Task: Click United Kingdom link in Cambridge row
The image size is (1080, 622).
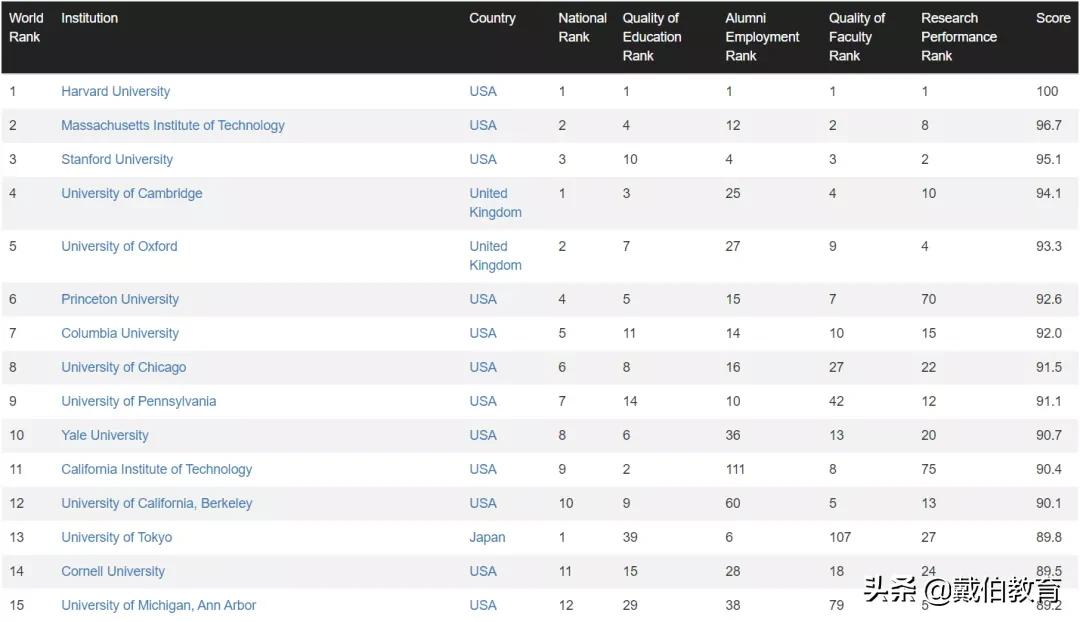Action: point(495,203)
